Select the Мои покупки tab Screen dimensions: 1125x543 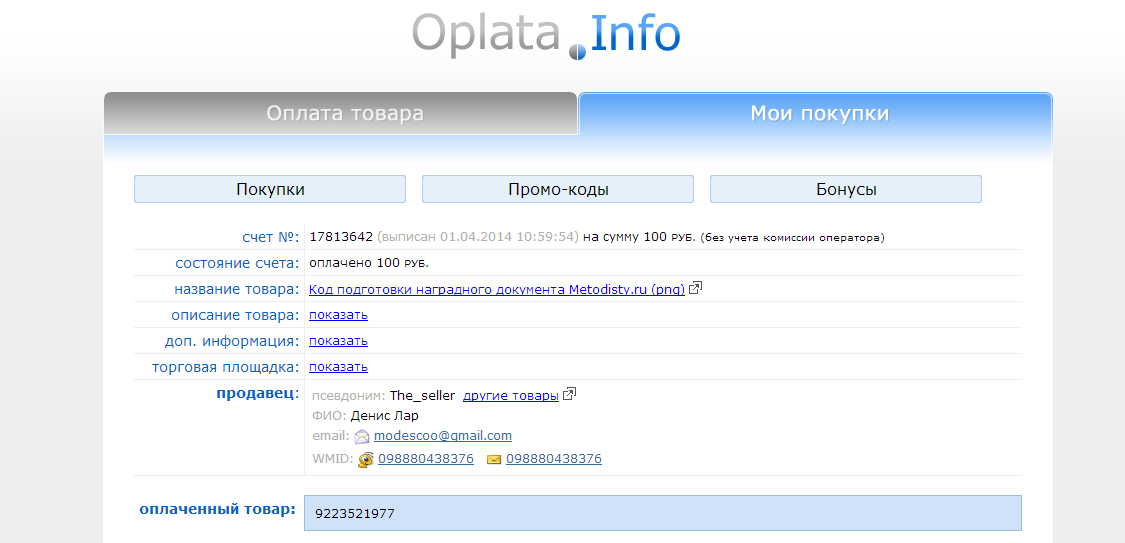(819, 113)
